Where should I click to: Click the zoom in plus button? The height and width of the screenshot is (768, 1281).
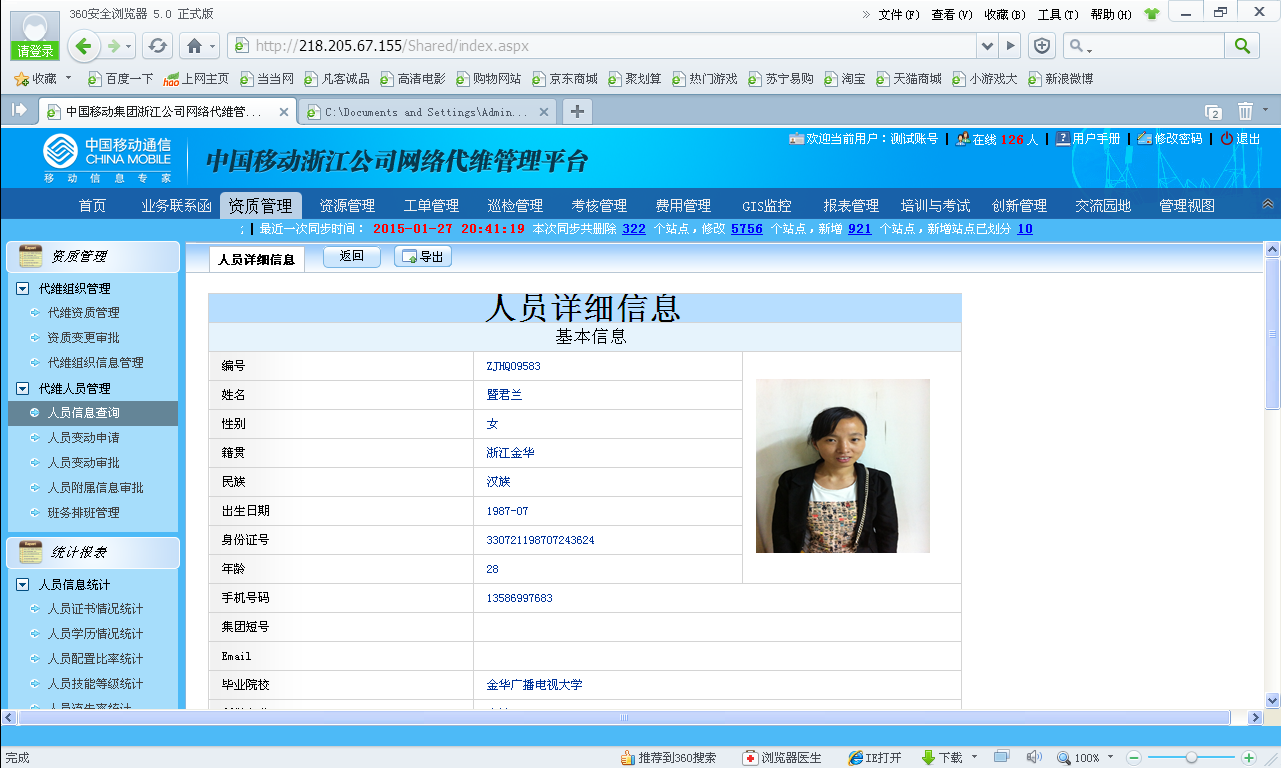(x=1249, y=758)
